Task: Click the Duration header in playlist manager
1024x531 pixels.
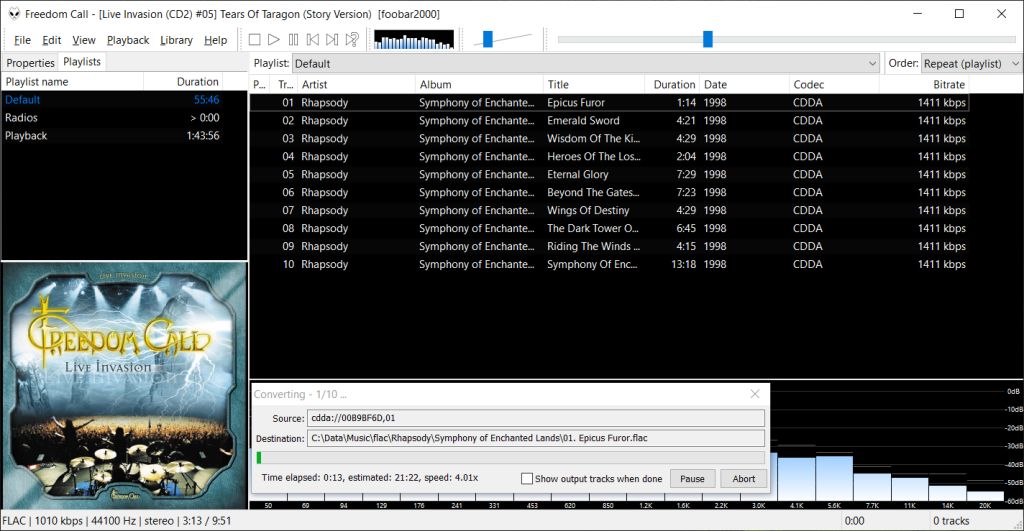Action: pyautogui.click(x=183, y=82)
